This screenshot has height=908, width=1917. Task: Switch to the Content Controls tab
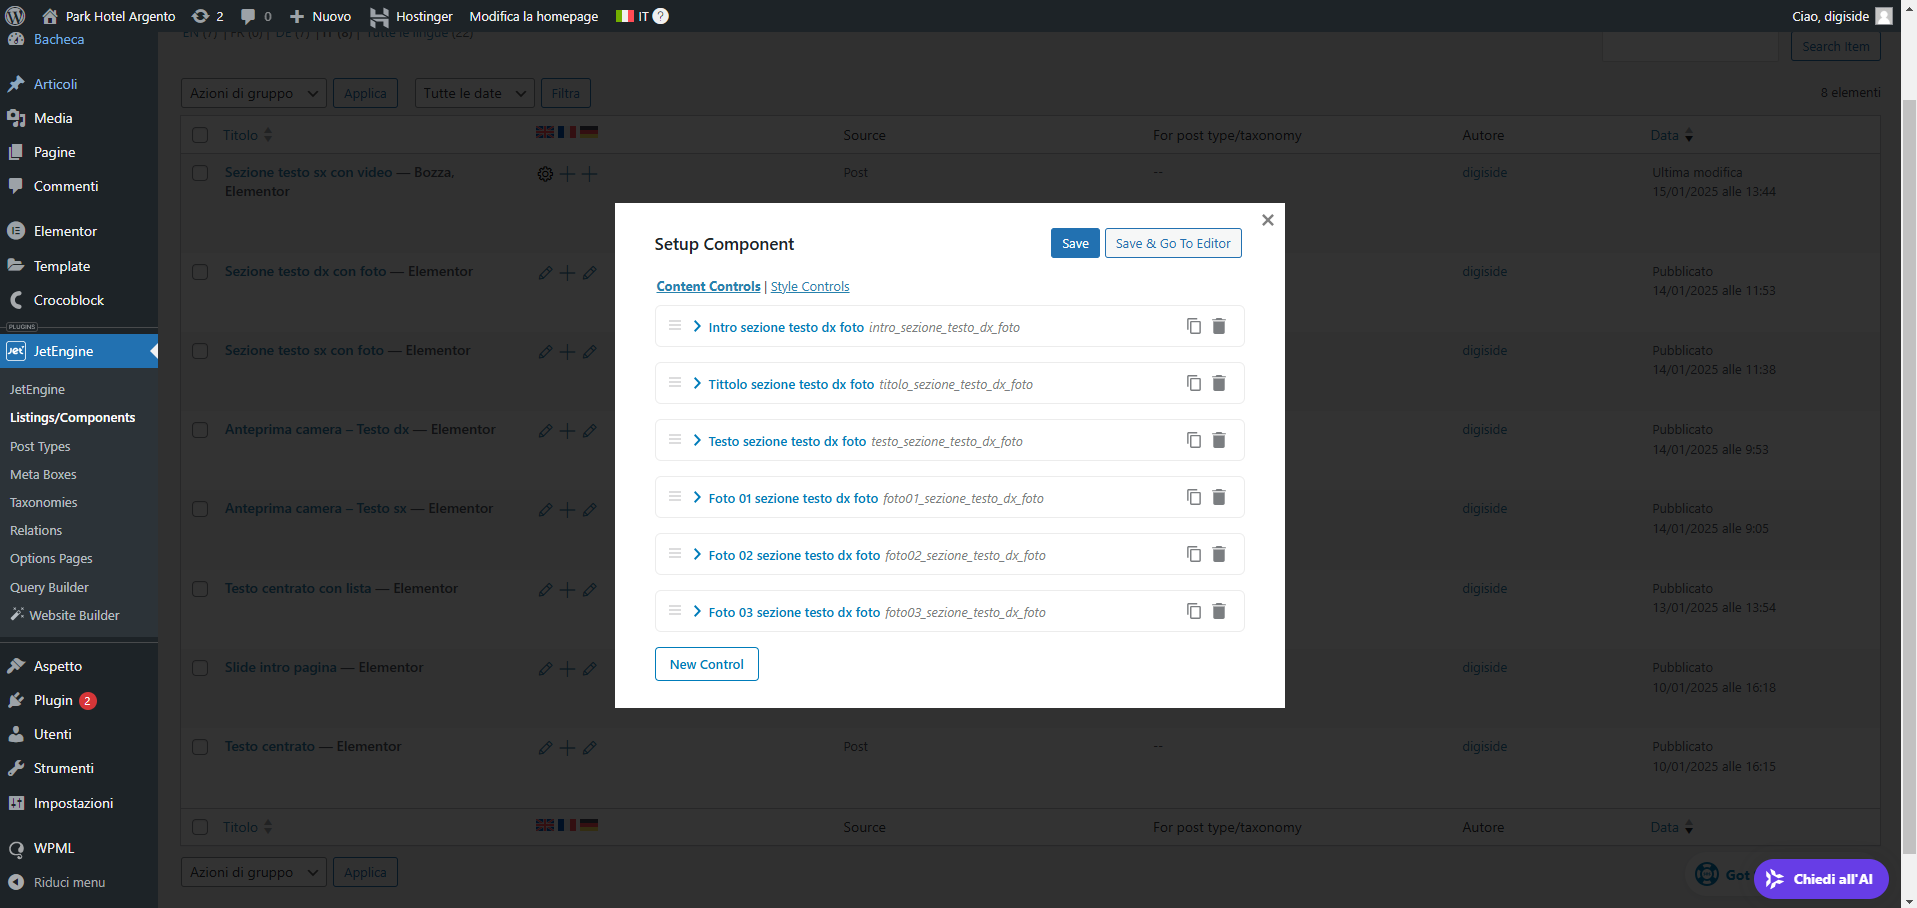[x=708, y=286]
